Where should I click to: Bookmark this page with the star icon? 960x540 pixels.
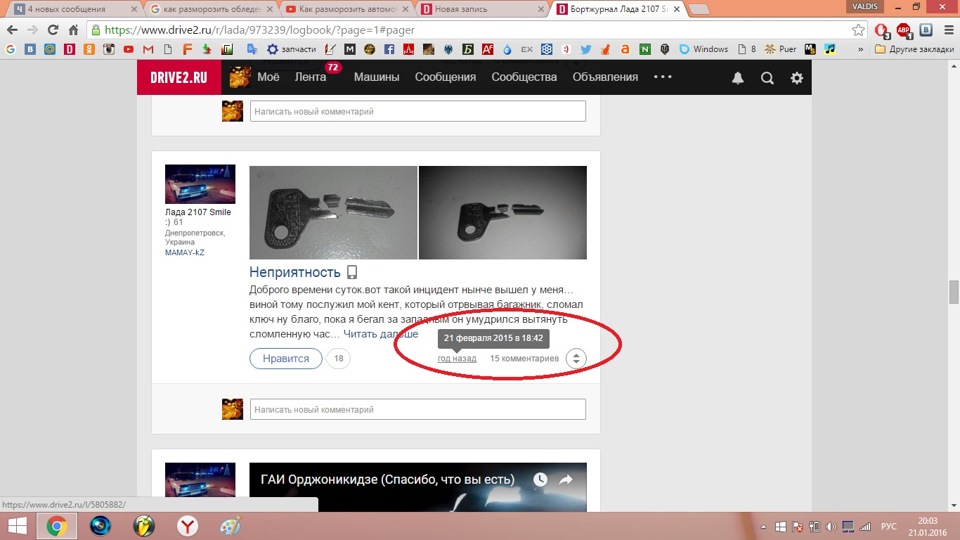pos(858,29)
